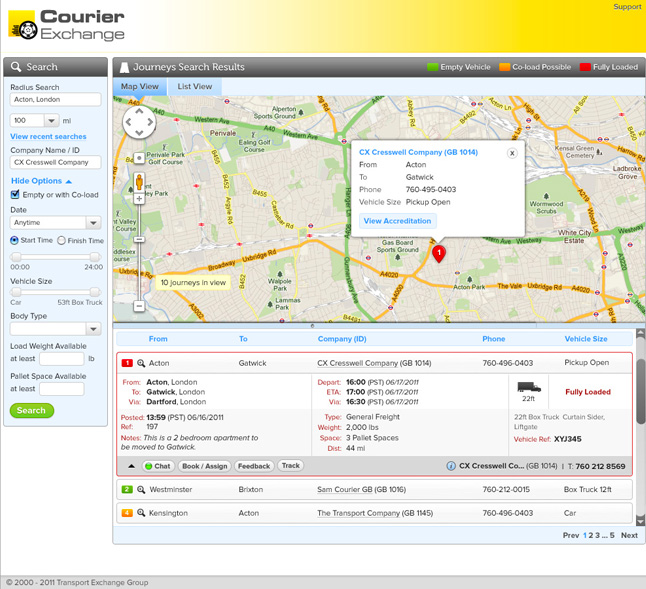
Task: Click the map pan control compass
Action: pos(139,122)
